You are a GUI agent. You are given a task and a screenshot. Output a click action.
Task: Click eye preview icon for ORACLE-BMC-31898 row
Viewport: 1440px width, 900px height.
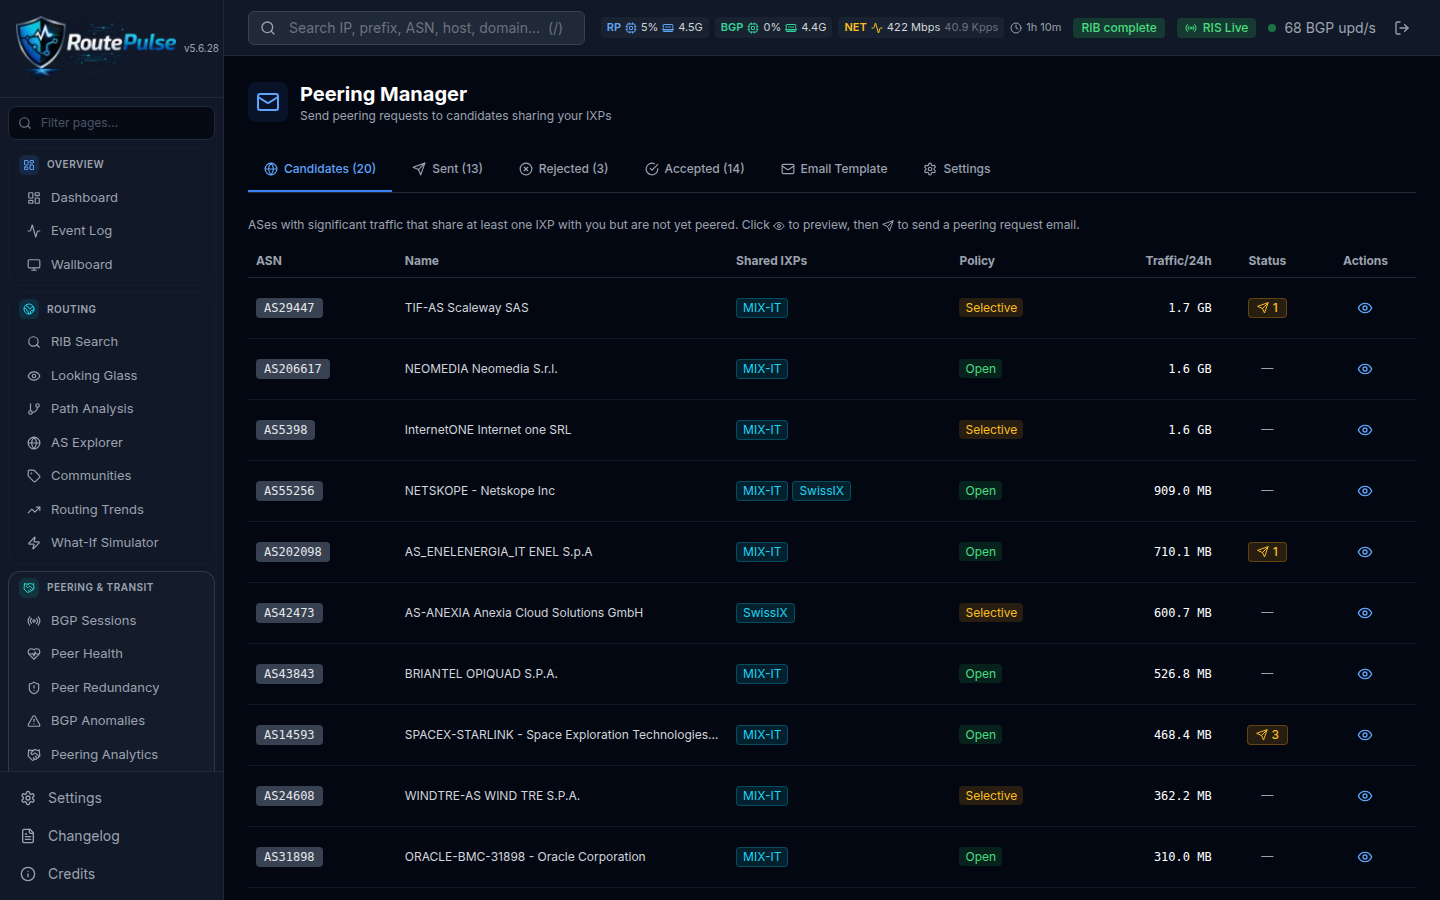[1365, 857]
